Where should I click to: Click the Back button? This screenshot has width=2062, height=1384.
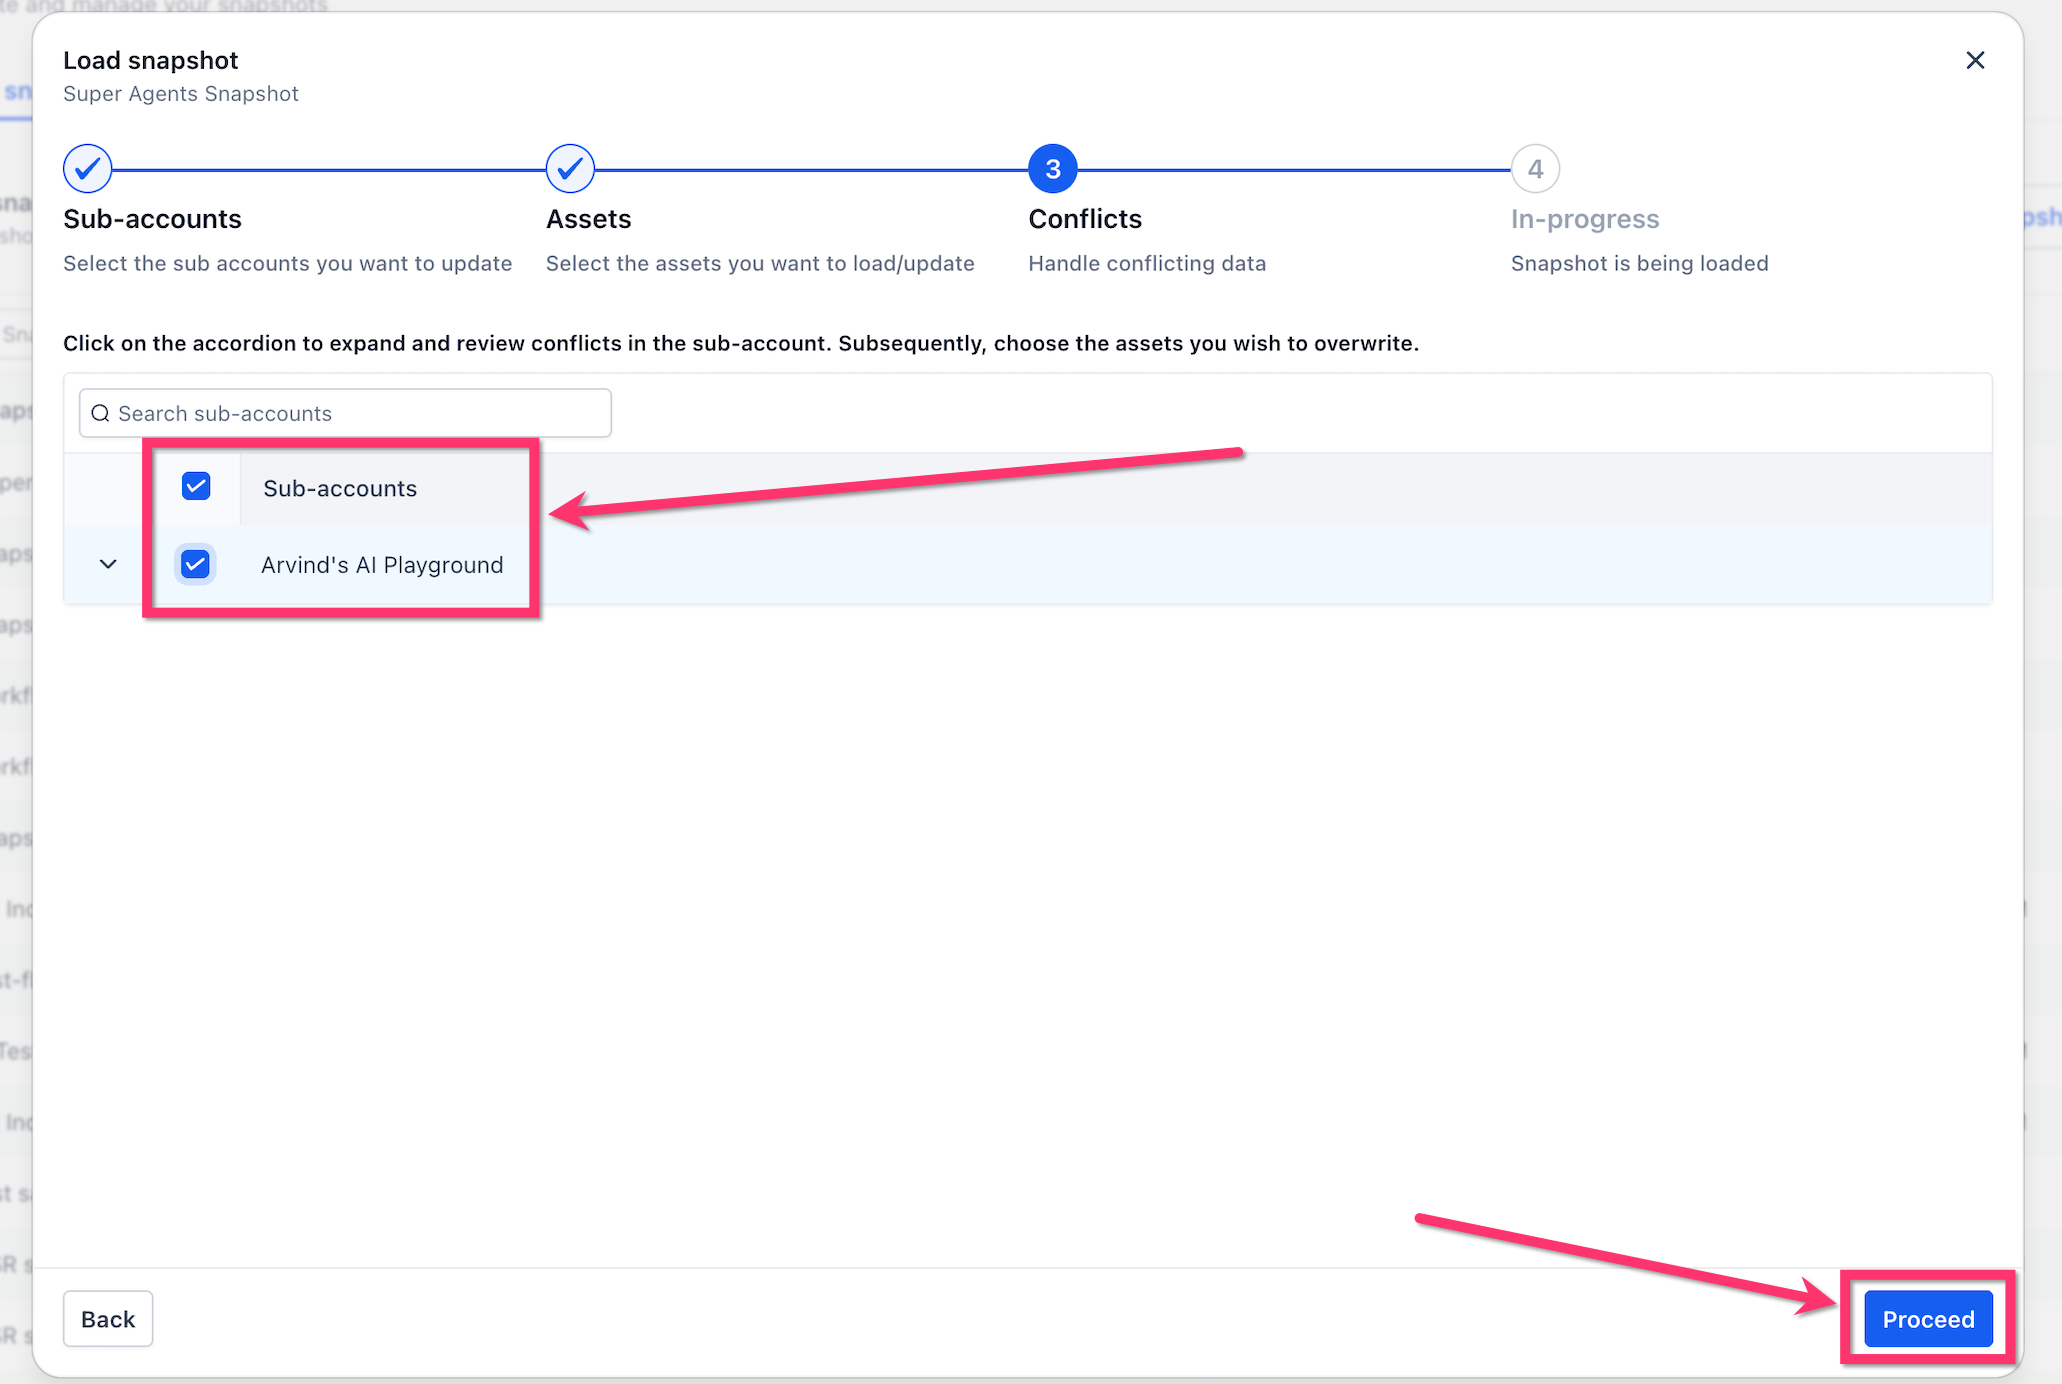[x=108, y=1319]
